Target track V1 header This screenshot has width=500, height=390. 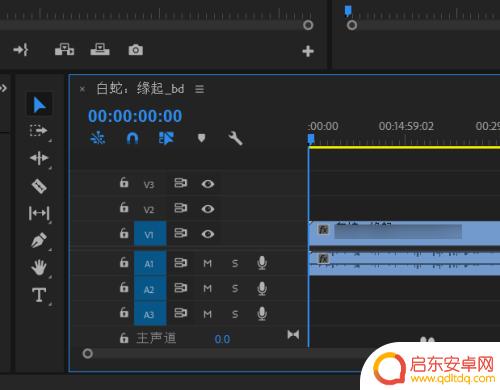150,234
